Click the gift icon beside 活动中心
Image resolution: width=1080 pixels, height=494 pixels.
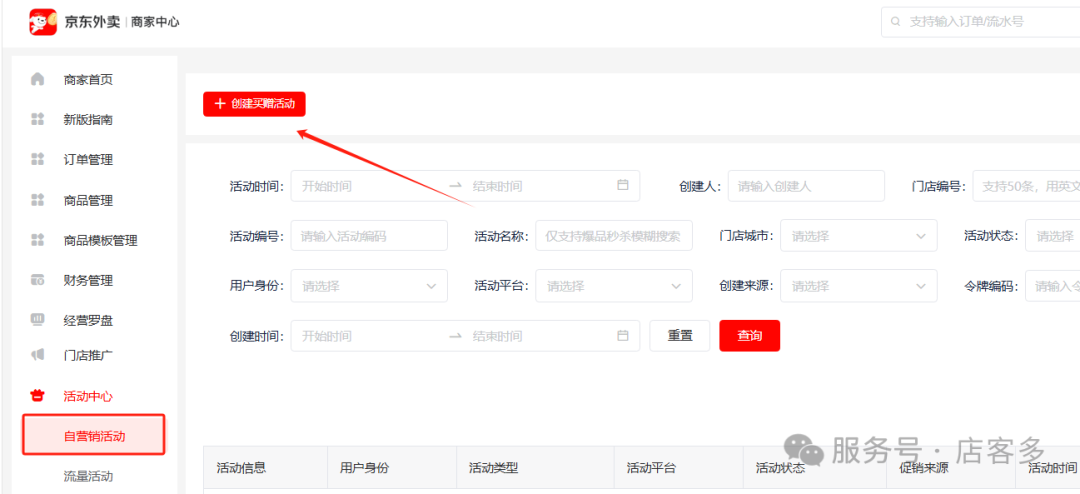click(x=38, y=396)
